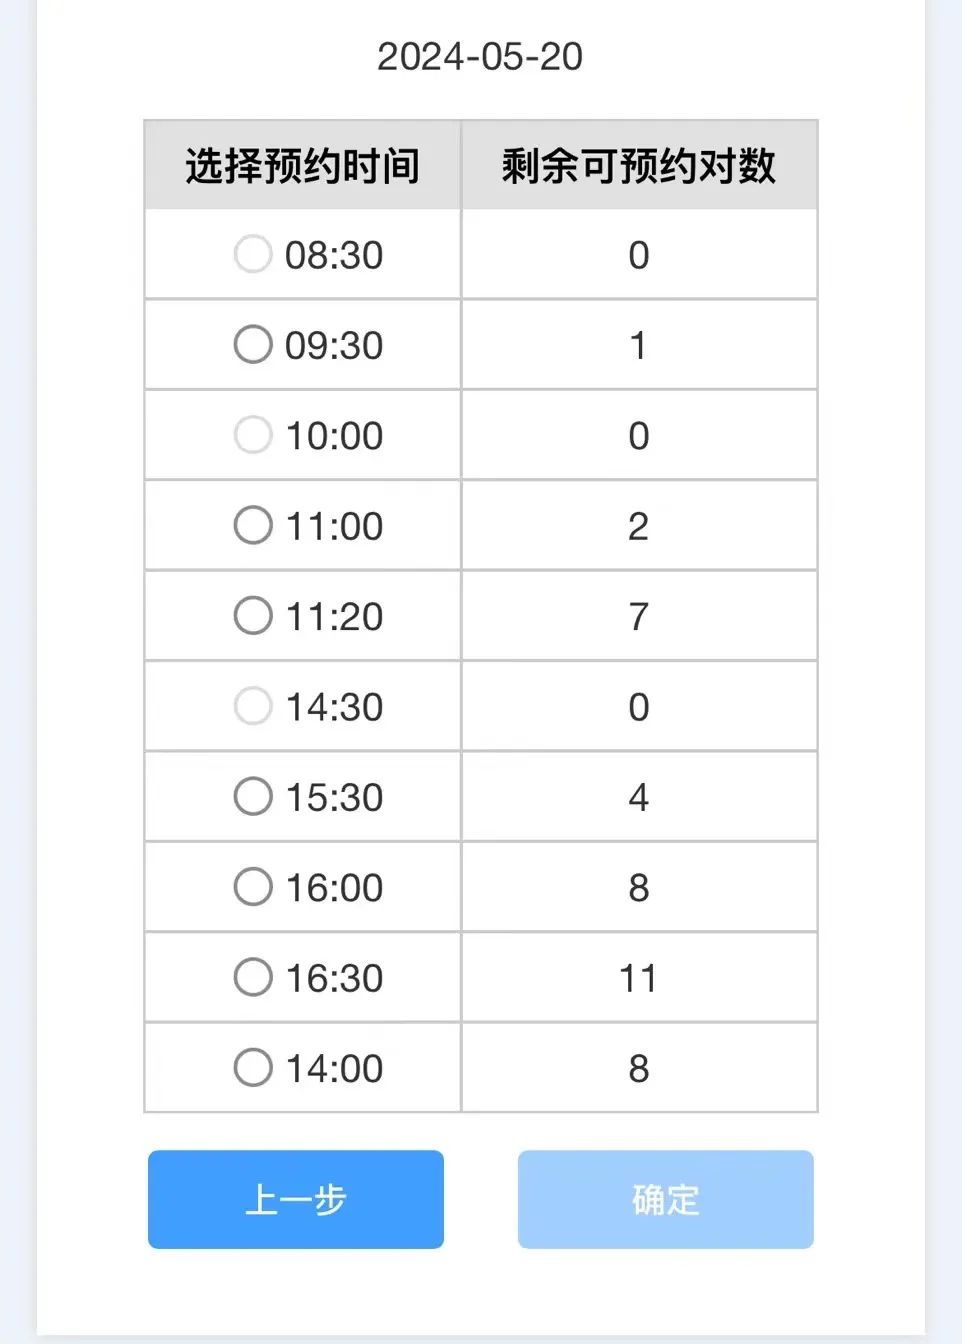
Task: Select the 15:30 appointment radio button
Action: point(253,797)
